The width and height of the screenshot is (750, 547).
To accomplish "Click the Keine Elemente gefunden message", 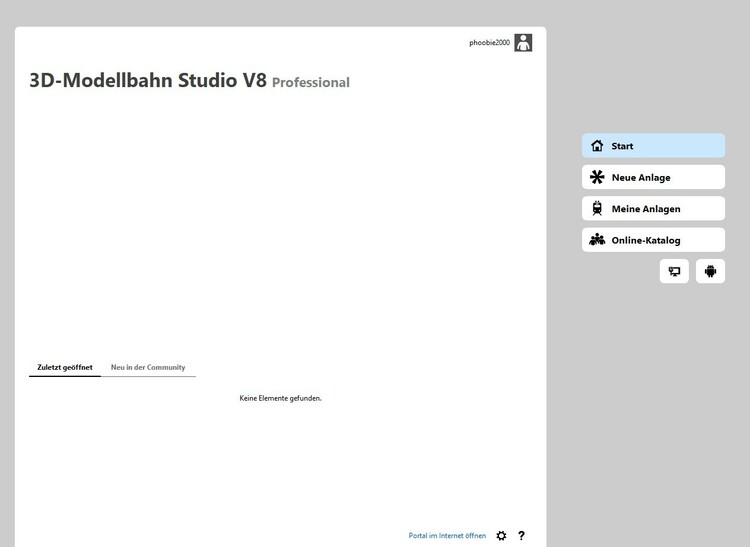I will (280, 398).
